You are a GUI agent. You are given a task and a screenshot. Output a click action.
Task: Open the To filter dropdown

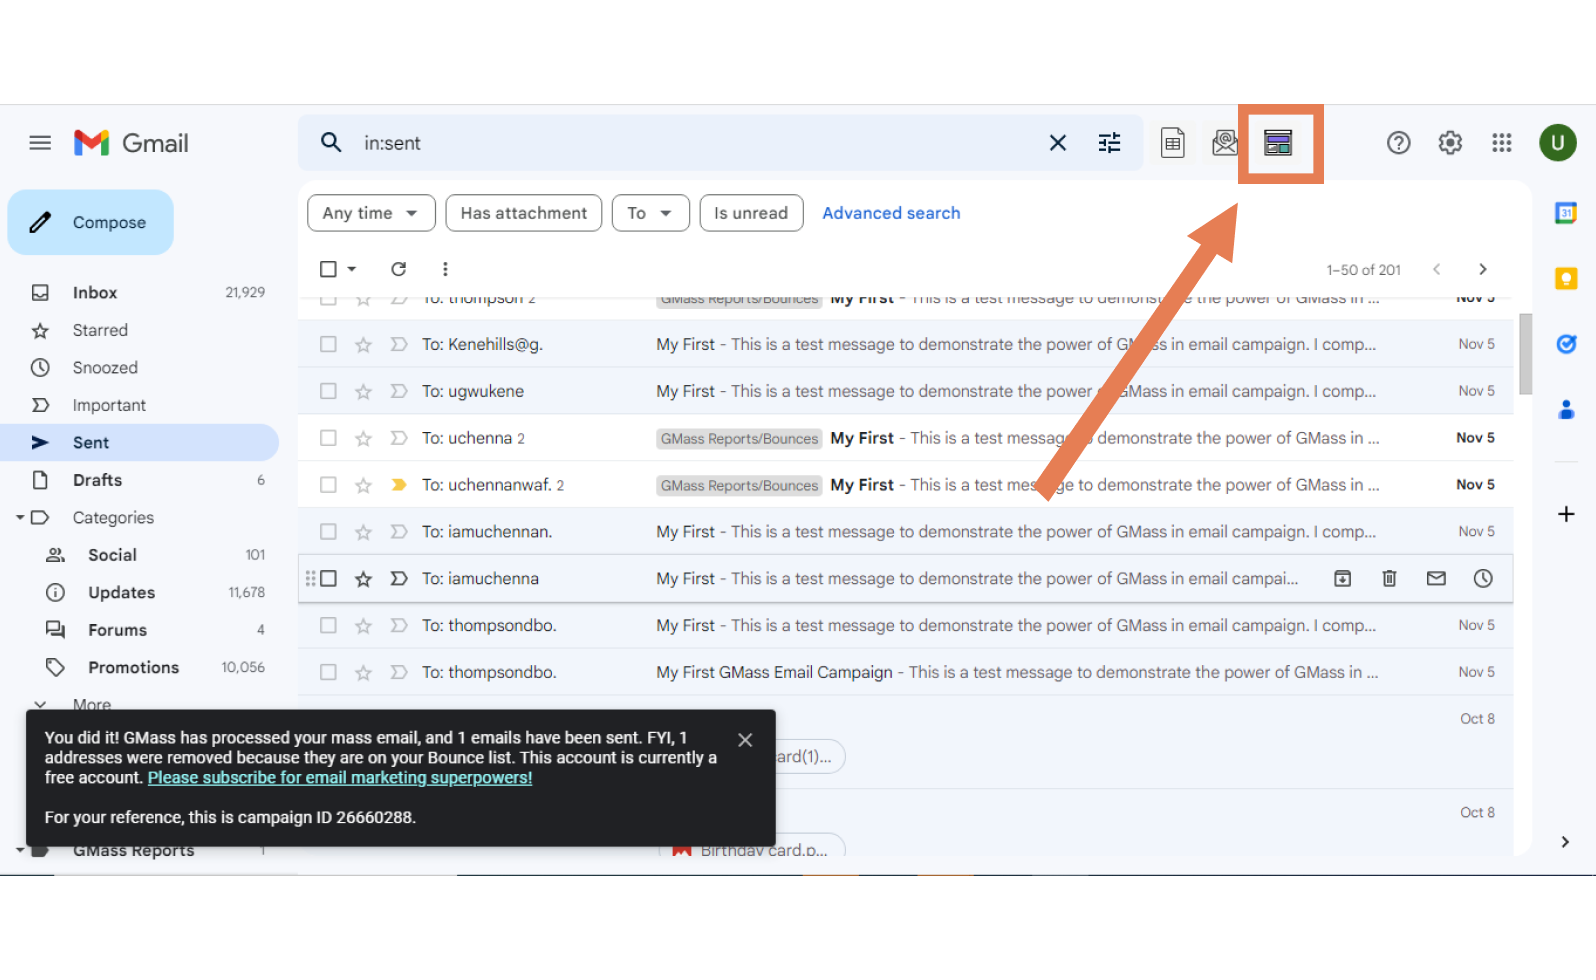point(650,213)
